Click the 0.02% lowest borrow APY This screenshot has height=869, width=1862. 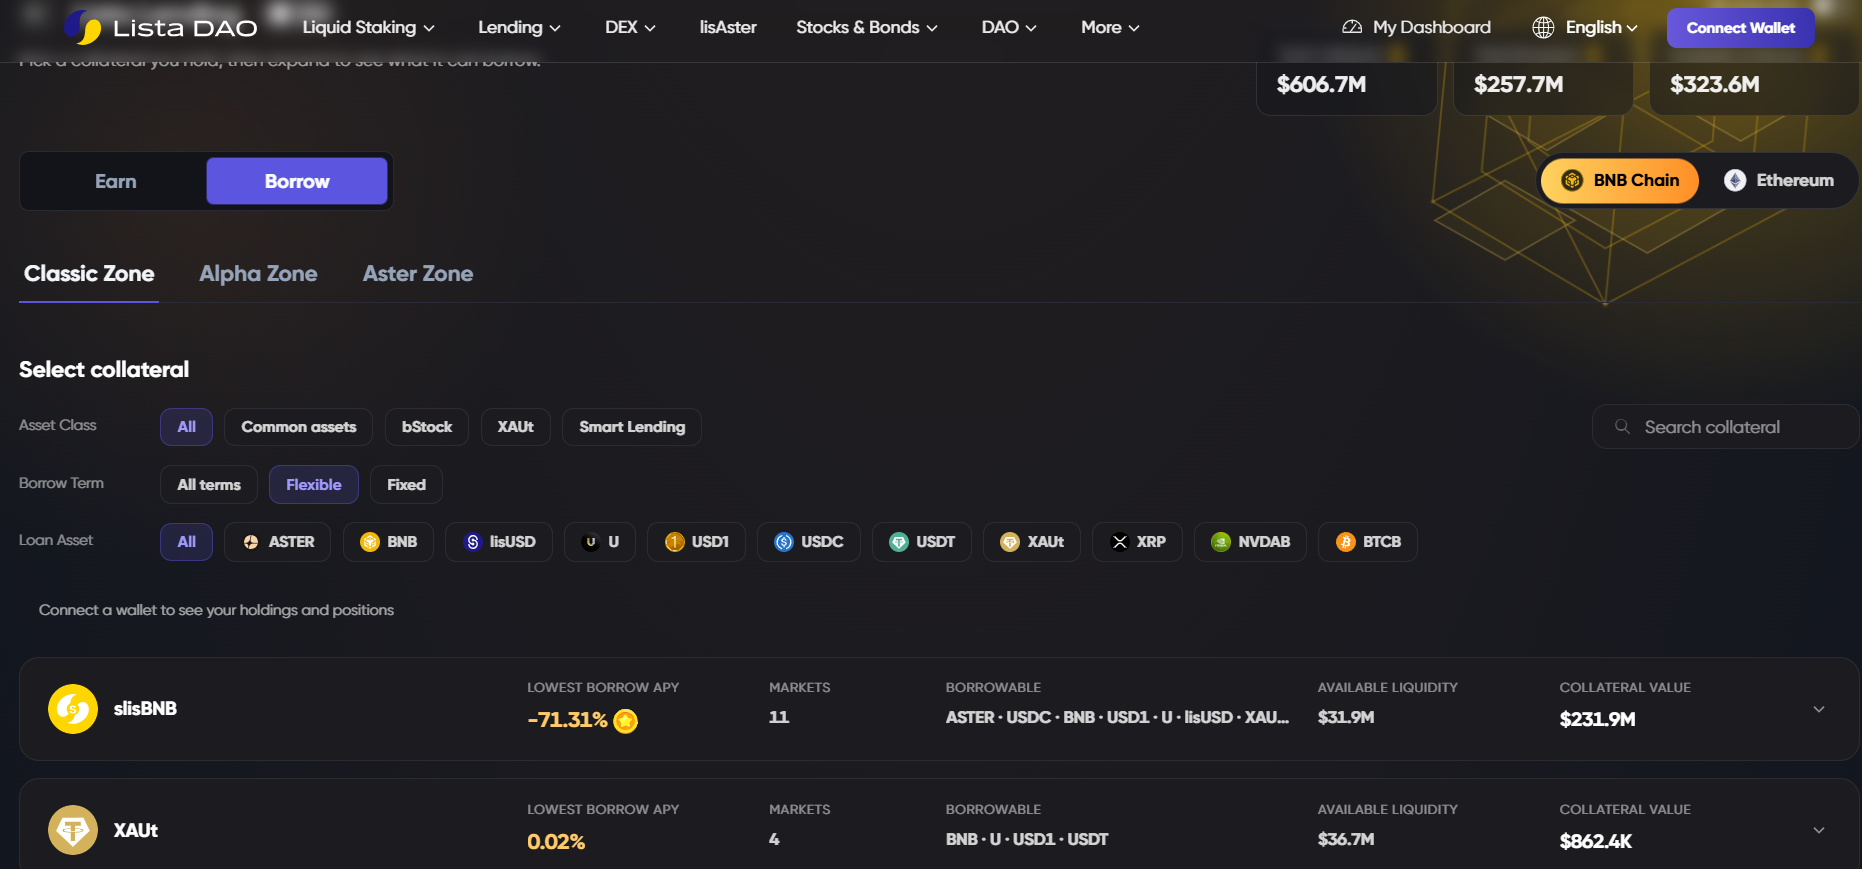(x=556, y=842)
